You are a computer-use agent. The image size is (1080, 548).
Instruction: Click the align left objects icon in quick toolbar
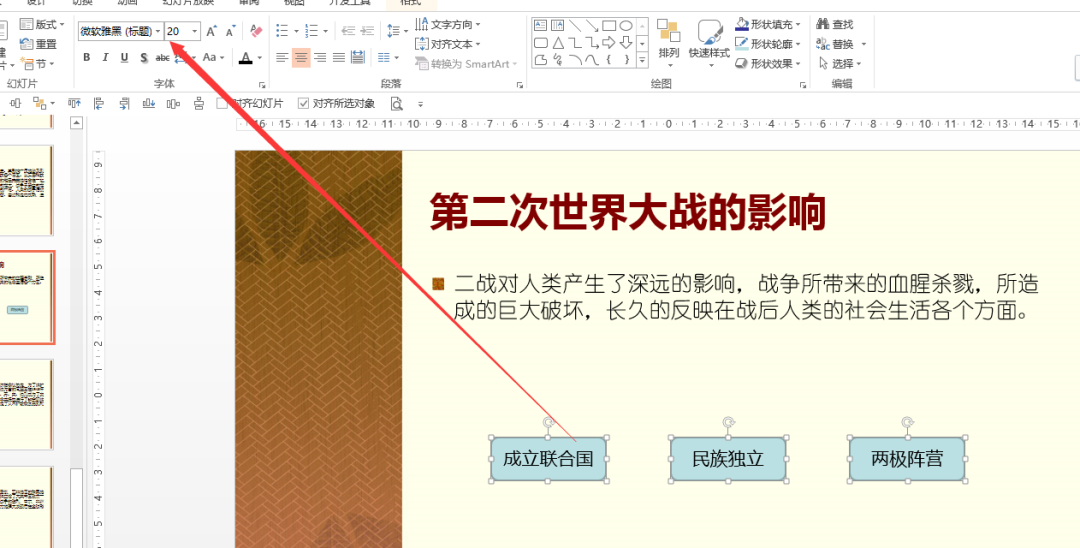tap(99, 104)
